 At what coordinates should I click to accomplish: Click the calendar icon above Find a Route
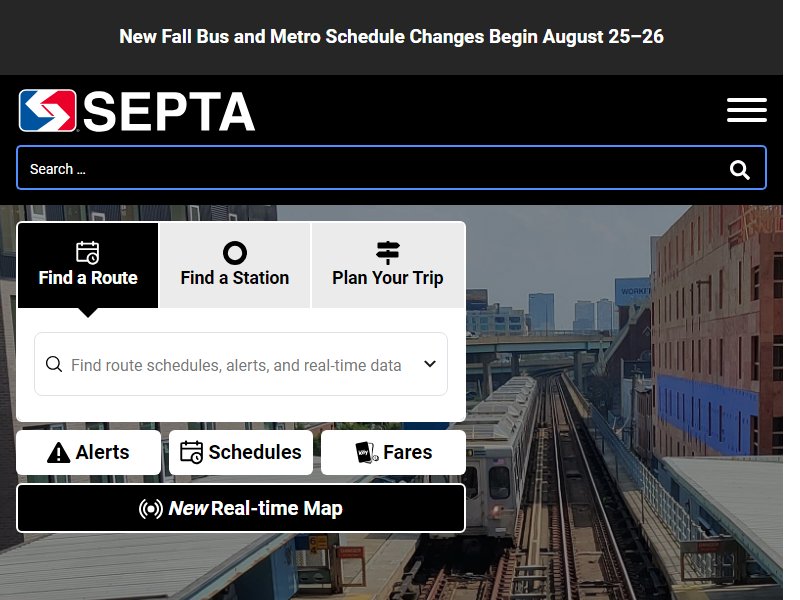pos(88,252)
